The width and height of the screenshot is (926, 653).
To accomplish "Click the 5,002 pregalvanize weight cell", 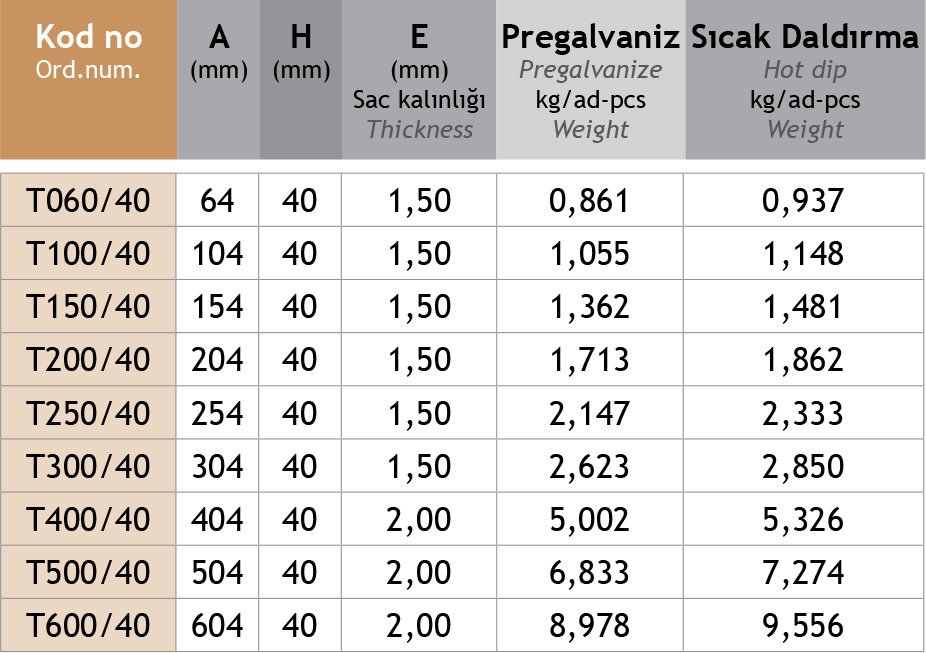I will (590, 520).
